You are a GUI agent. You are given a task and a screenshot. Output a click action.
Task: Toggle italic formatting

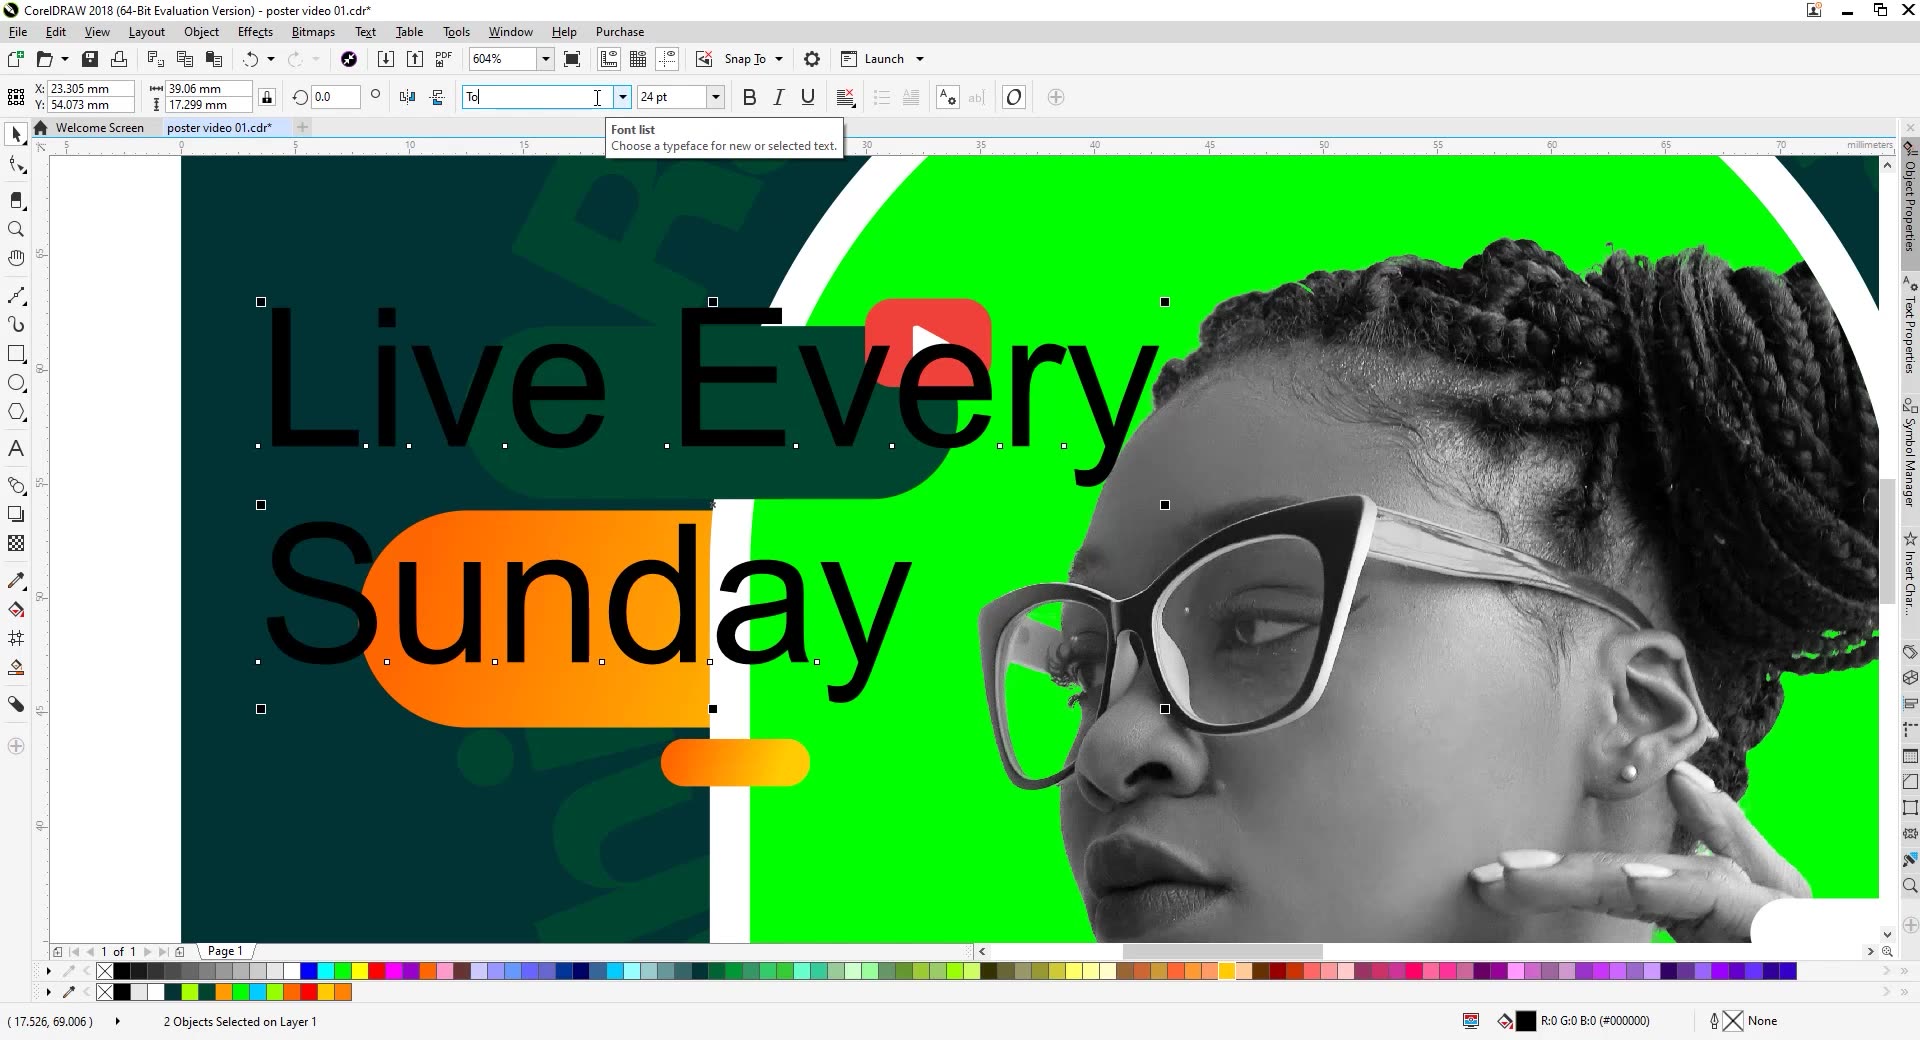click(778, 97)
